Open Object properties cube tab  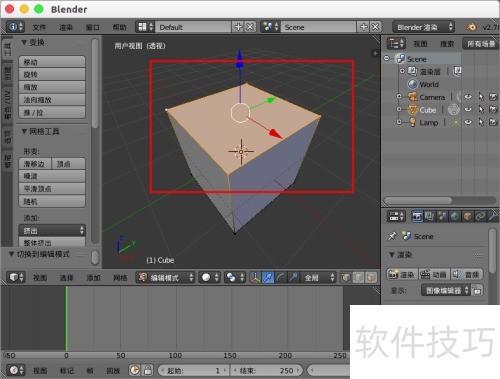click(x=467, y=216)
